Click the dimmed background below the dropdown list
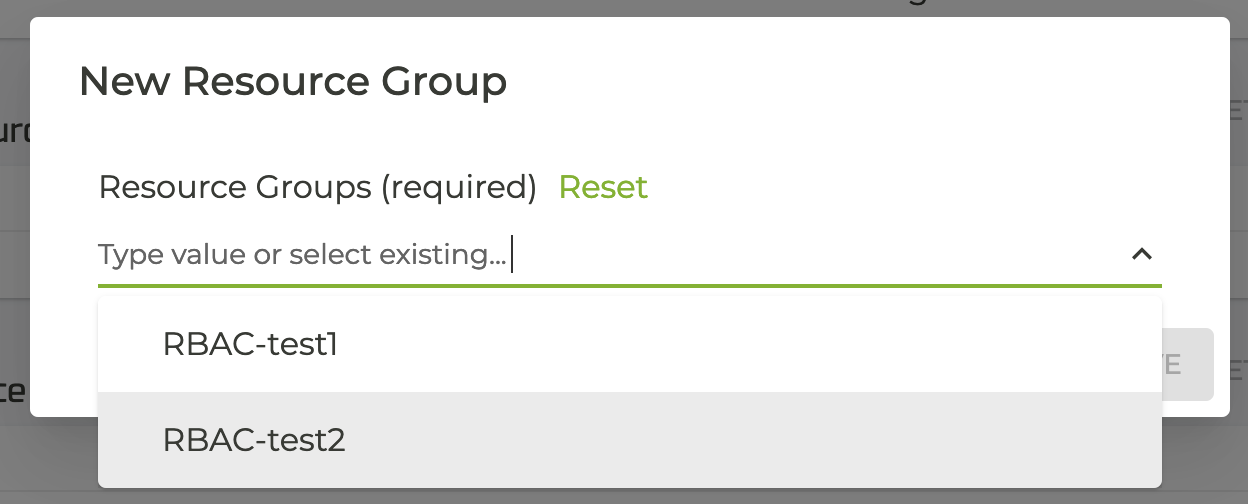The width and height of the screenshot is (1248, 504). (624, 496)
